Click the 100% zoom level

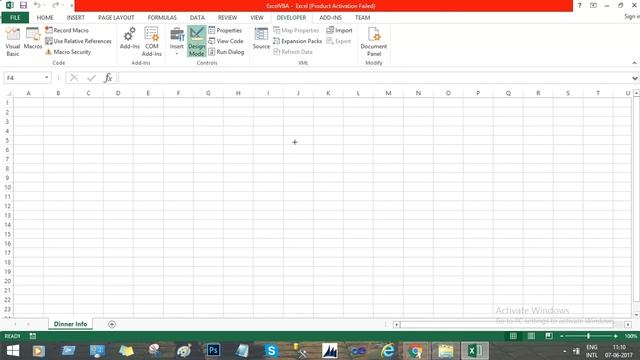[x=630, y=336]
